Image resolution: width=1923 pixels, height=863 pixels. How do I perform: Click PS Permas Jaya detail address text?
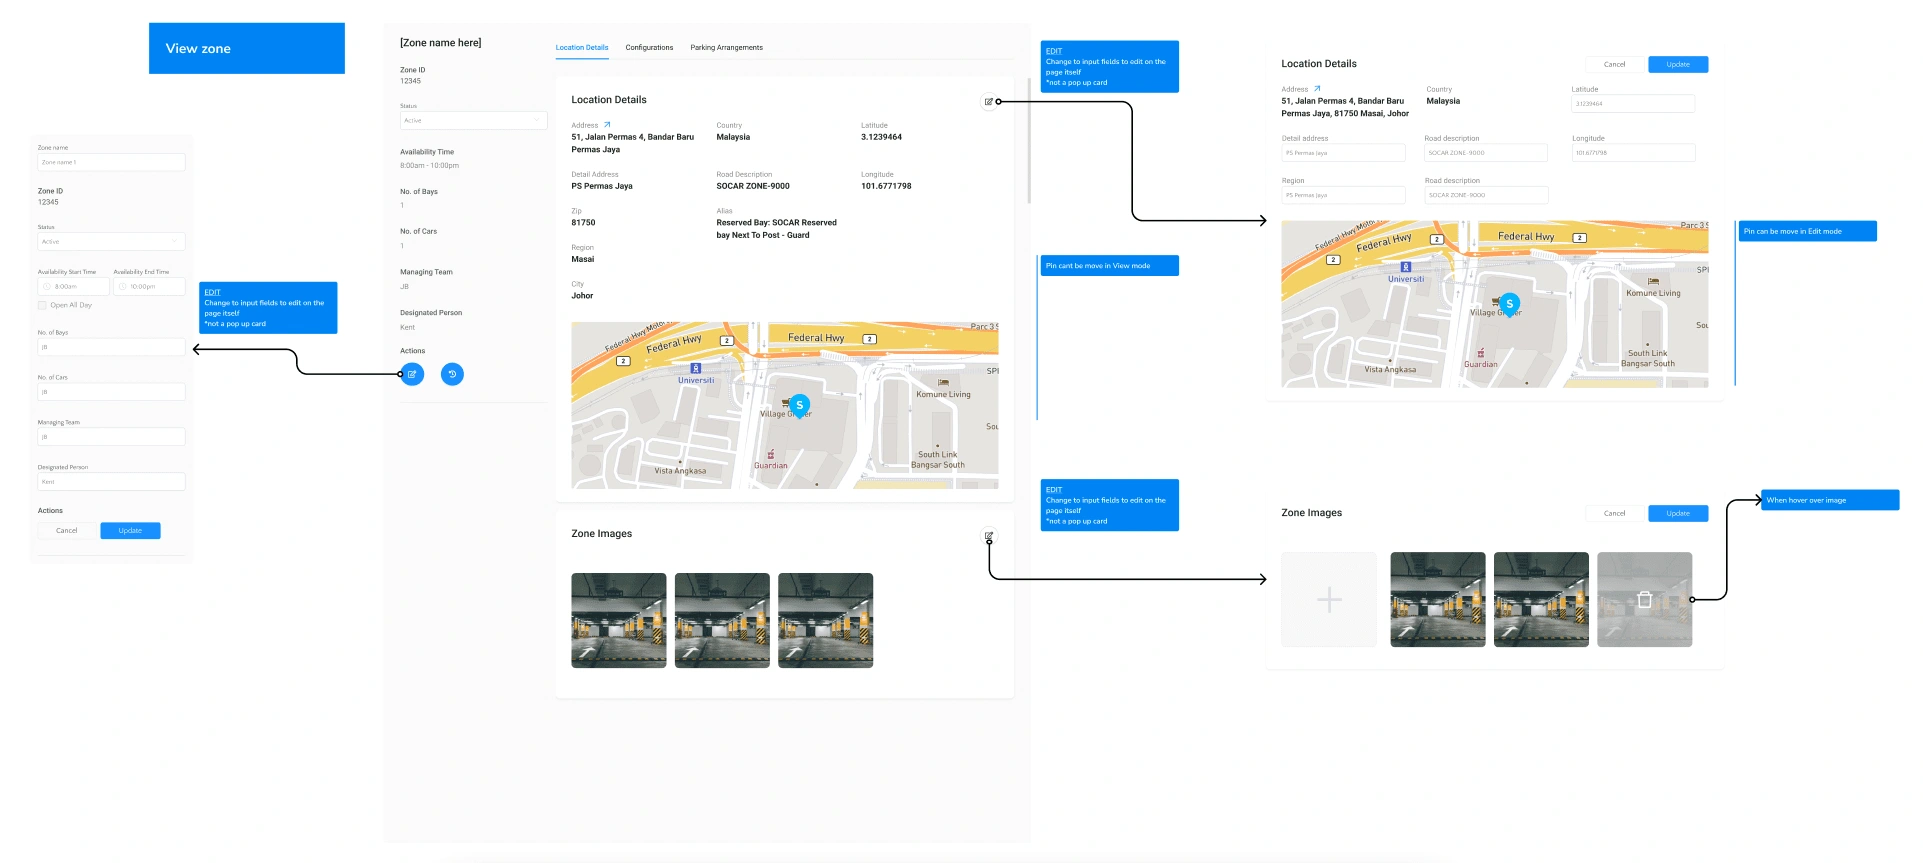click(602, 186)
